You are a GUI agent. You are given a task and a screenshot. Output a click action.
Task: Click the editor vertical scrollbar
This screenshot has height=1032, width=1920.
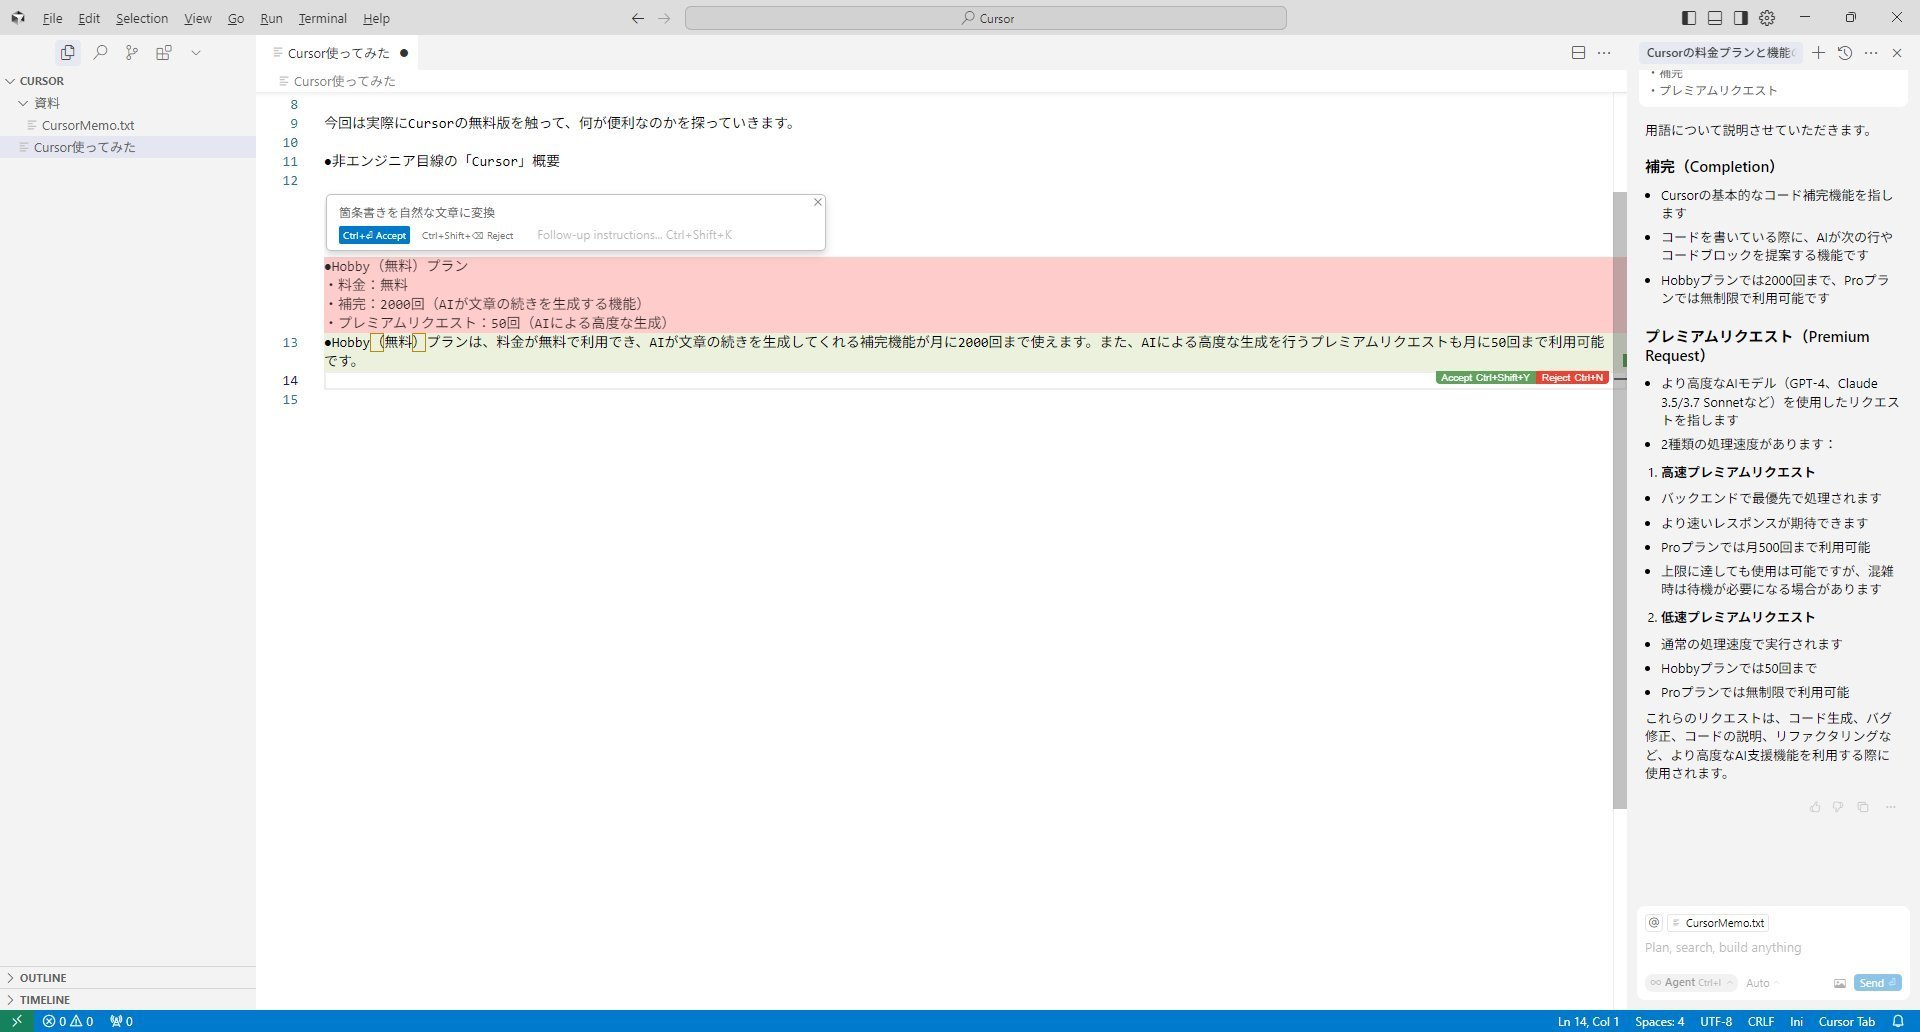click(1620, 500)
